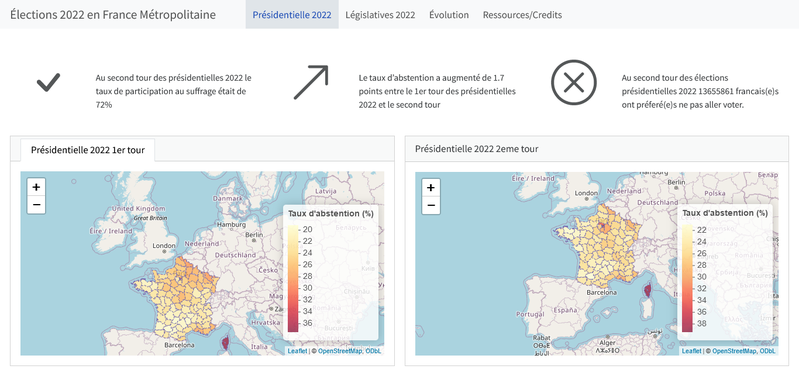
Task: Open the Leaflet link on left map
Action: click(298, 351)
